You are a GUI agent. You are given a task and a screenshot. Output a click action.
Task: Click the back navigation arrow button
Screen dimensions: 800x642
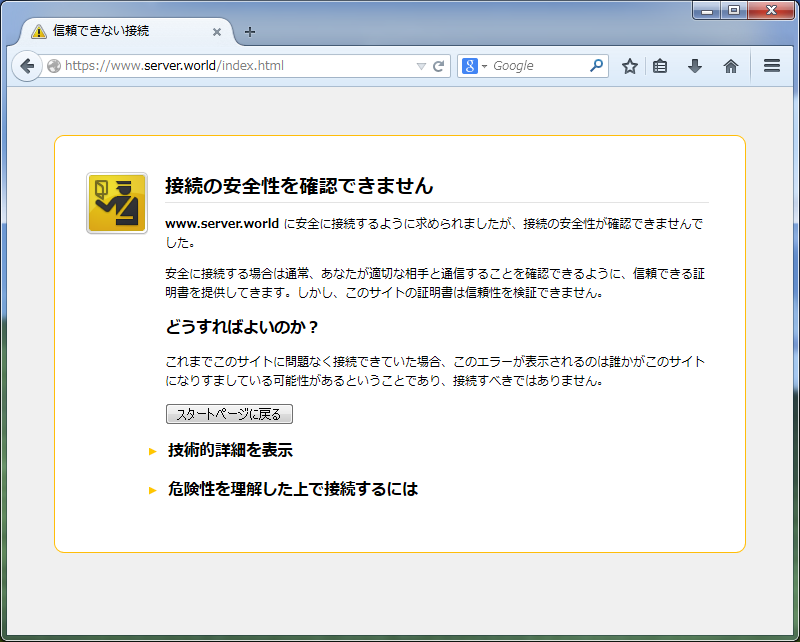click(27, 66)
